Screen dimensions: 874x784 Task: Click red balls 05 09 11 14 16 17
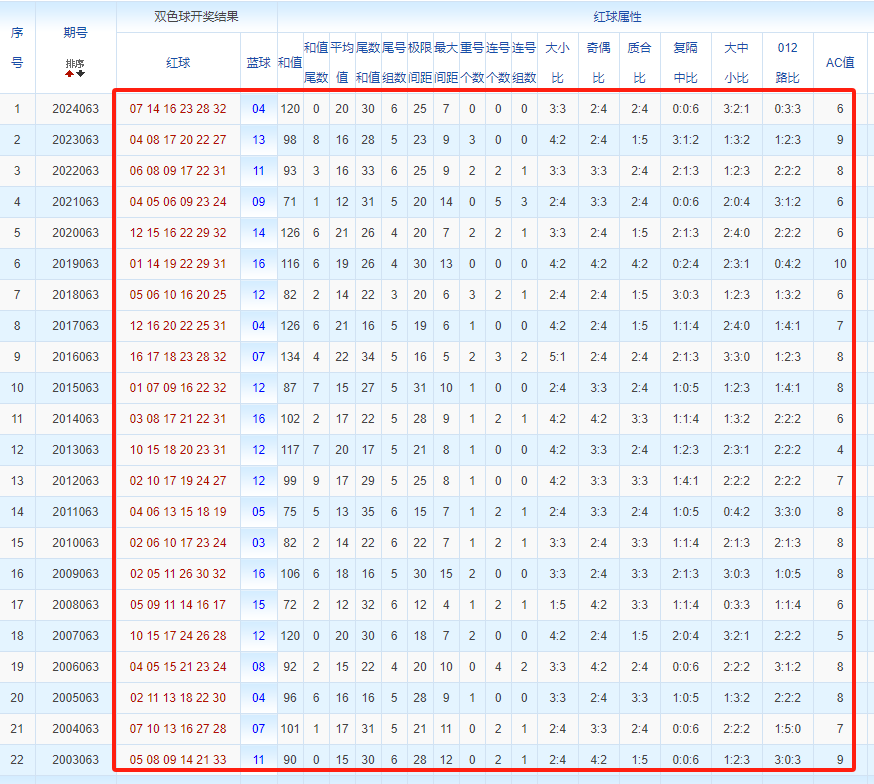tap(178, 605)
